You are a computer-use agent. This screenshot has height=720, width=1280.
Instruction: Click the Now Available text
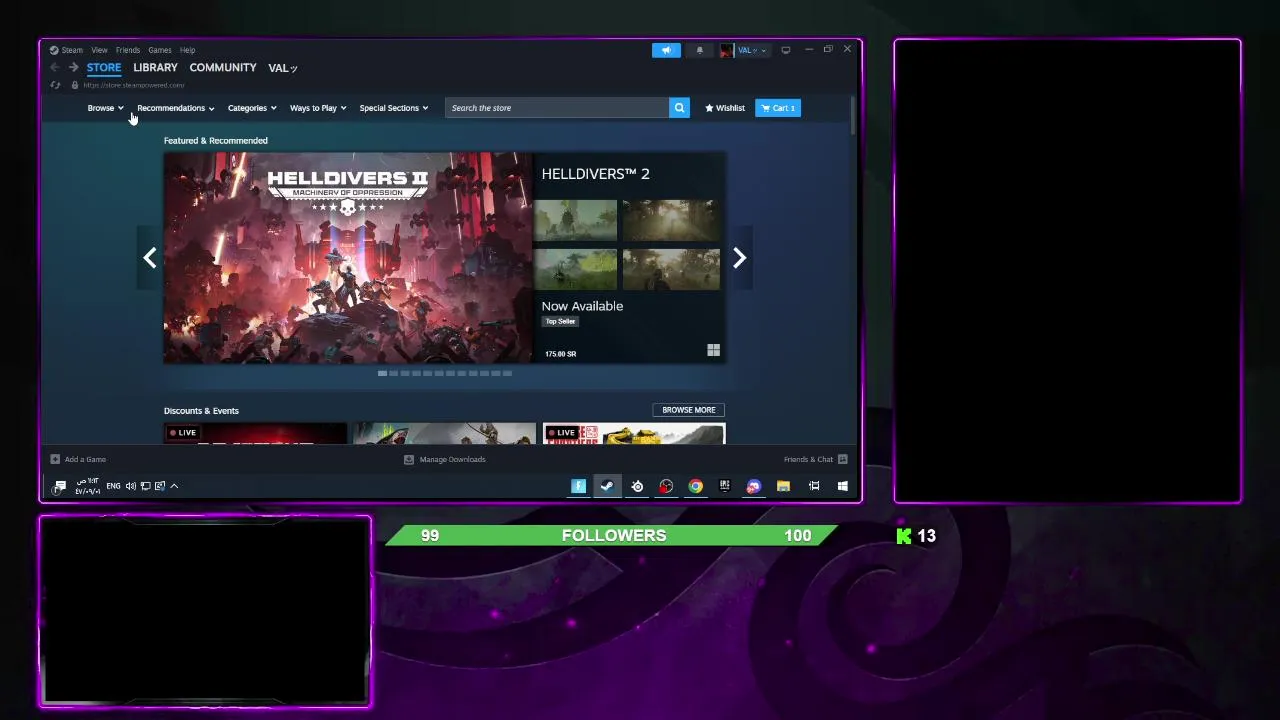tap(582, 306)
